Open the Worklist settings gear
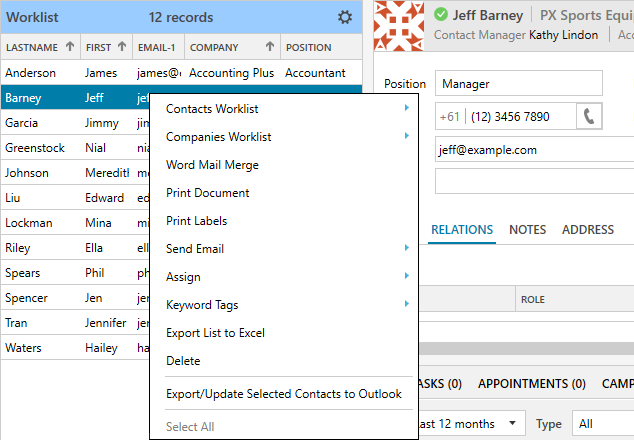 (x=345, y=17)
